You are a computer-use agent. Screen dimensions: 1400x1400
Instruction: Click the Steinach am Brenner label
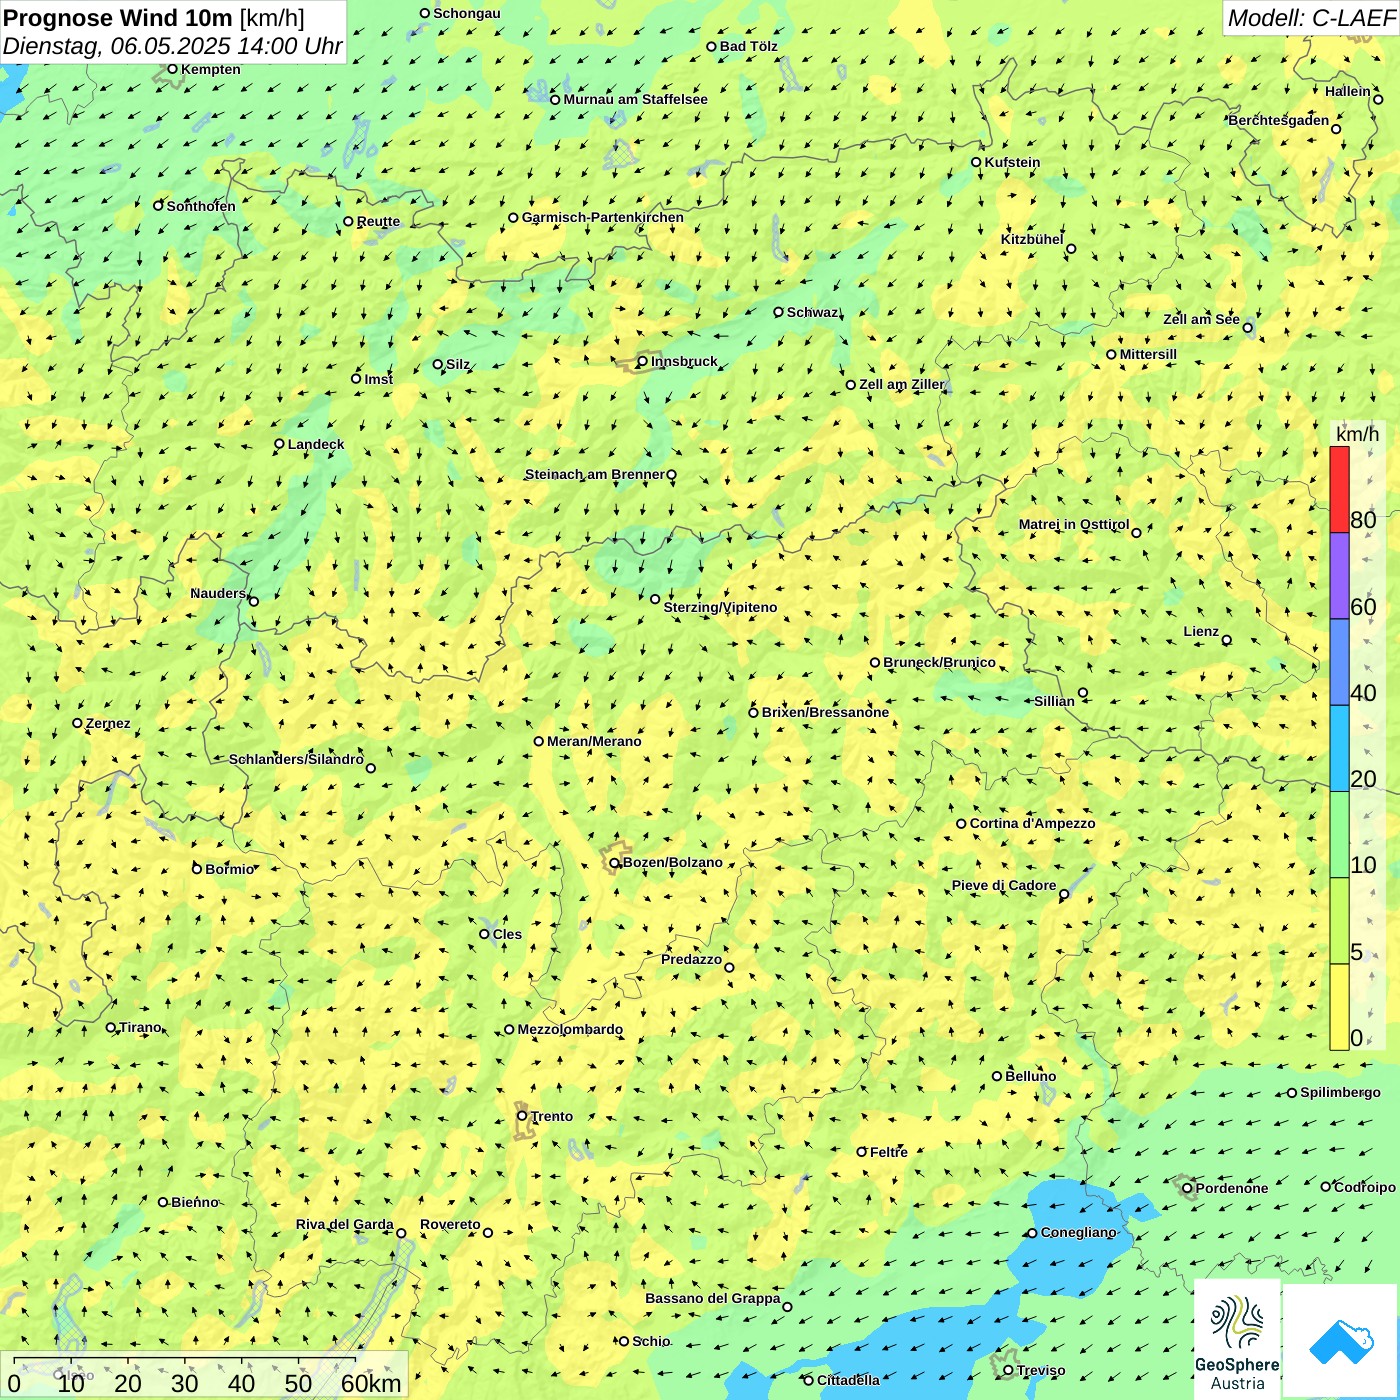coord(594,474)
